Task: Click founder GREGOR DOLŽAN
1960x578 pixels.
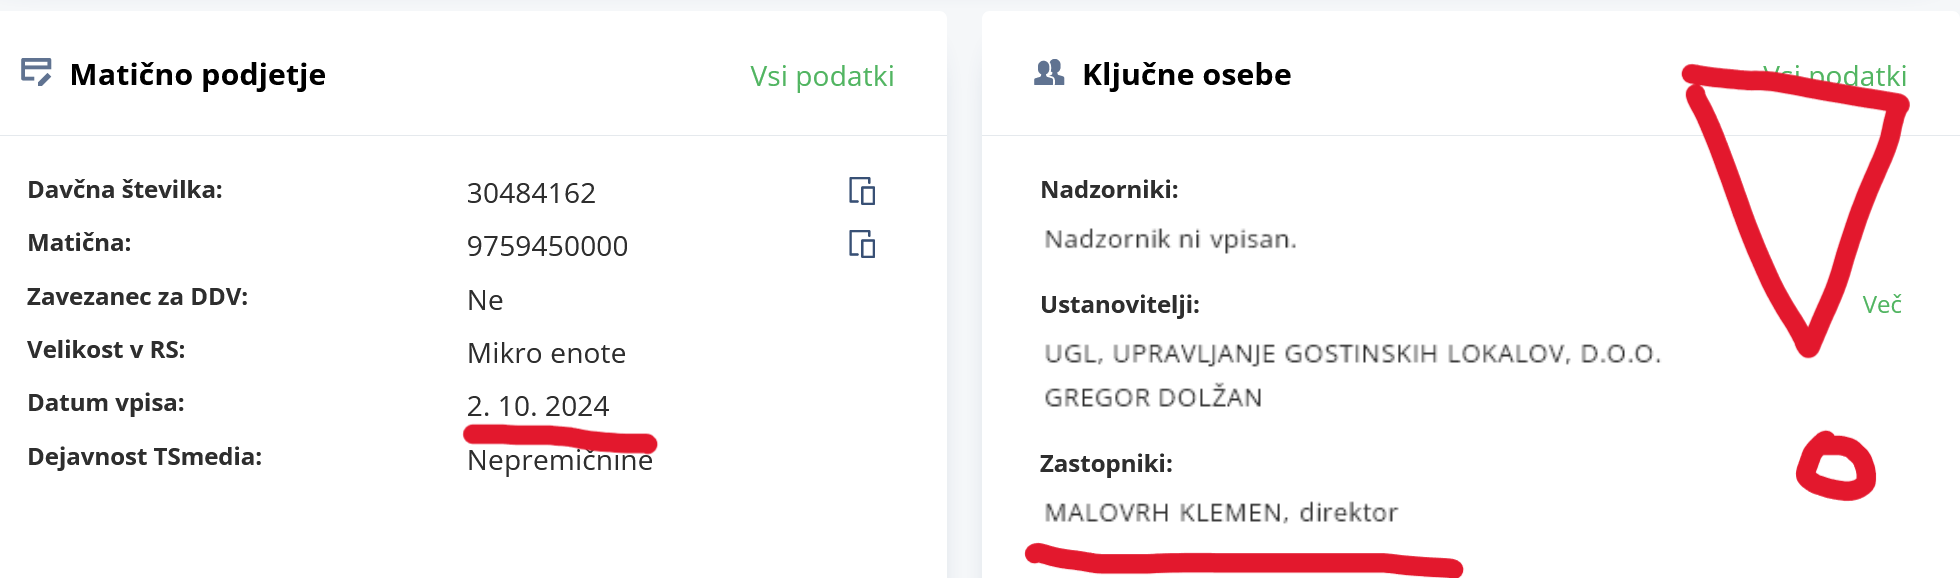Action: coord(1153,398)
